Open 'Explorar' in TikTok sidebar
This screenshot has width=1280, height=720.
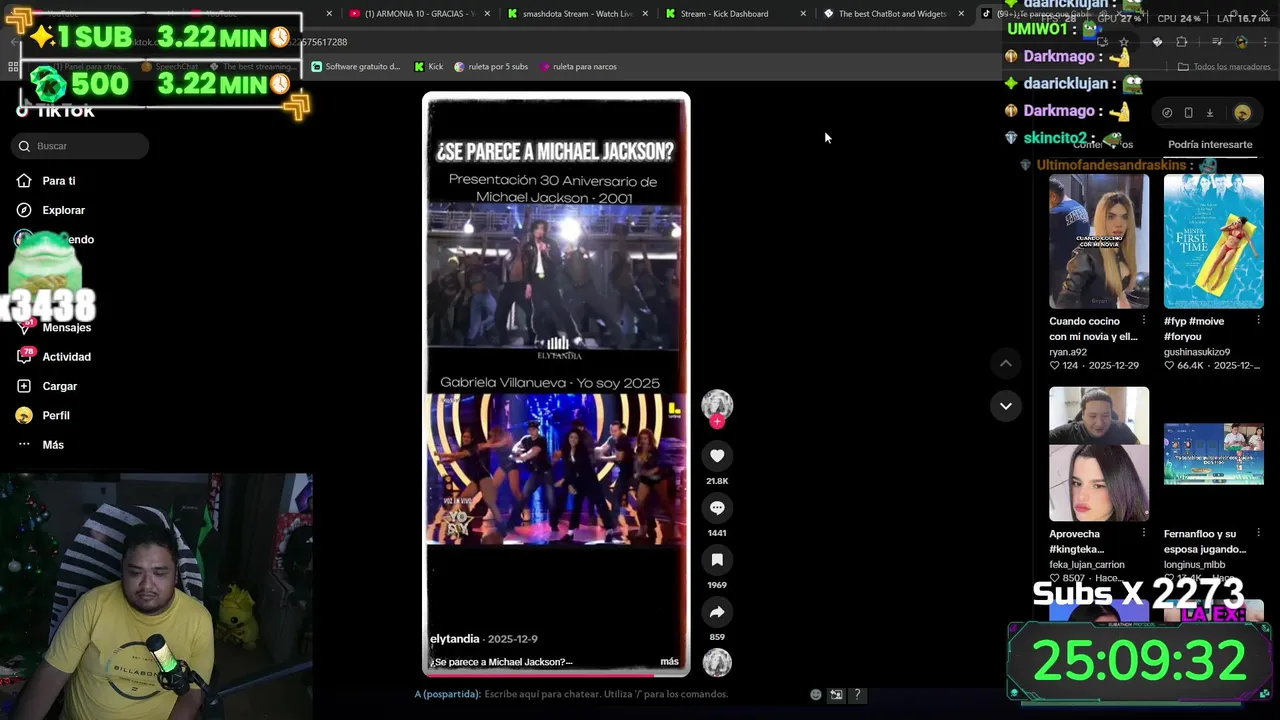64,210
